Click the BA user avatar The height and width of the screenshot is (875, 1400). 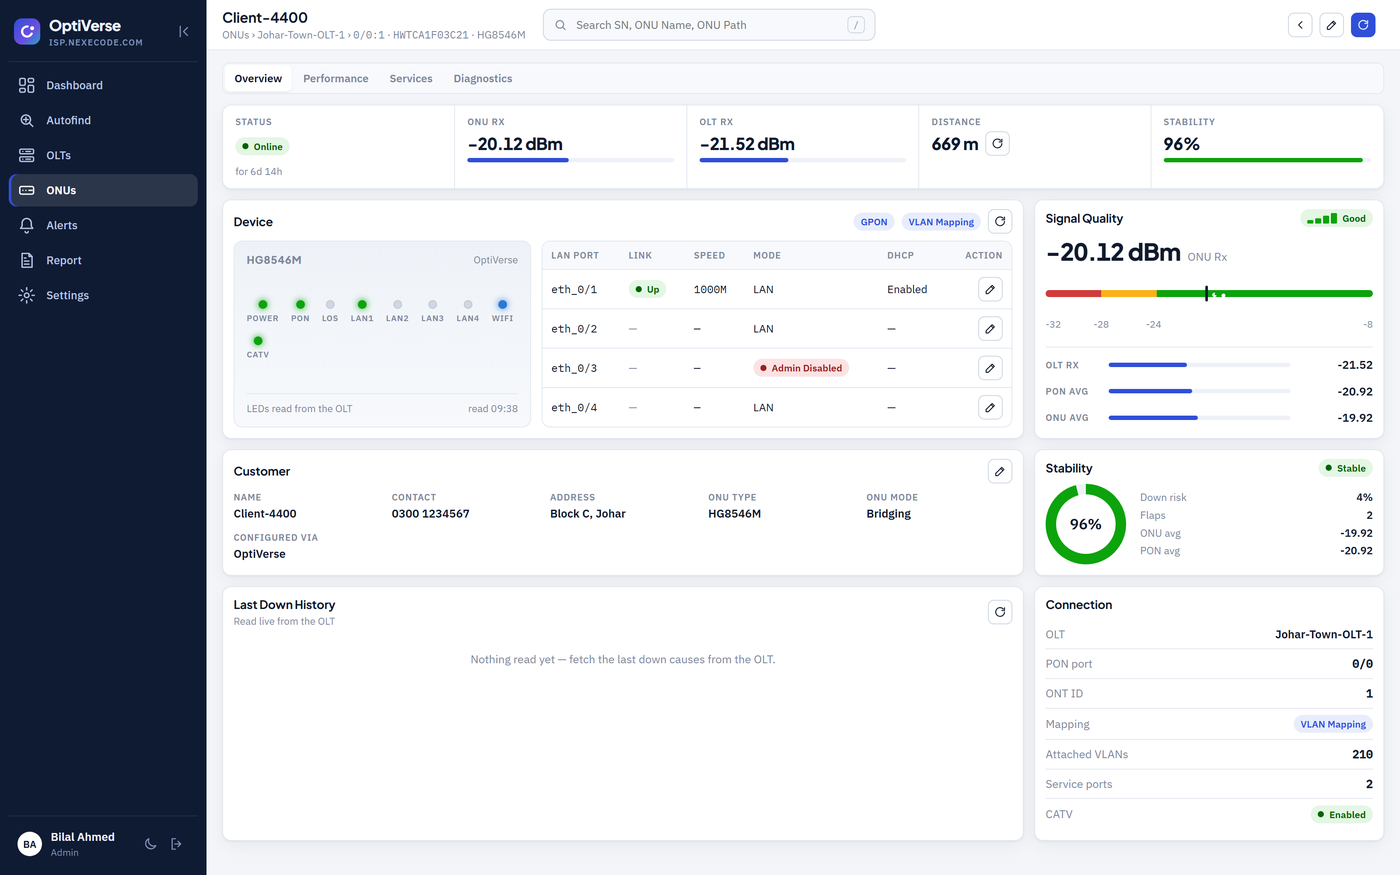30,844
